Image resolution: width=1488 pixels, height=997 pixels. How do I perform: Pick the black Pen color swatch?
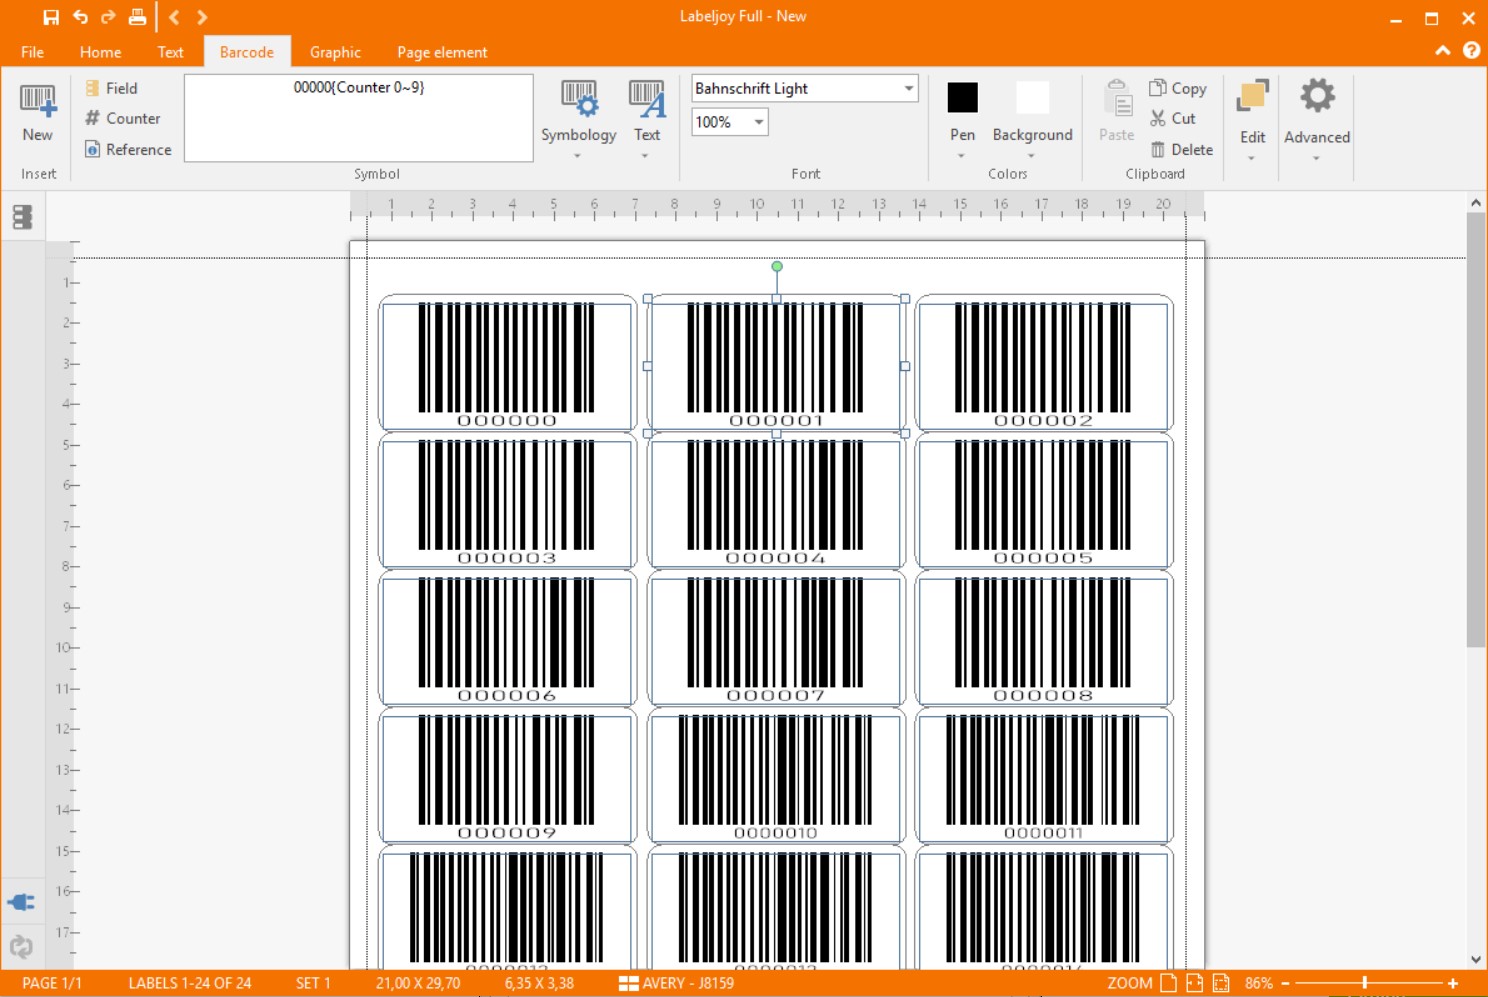[x=962, y=97]
